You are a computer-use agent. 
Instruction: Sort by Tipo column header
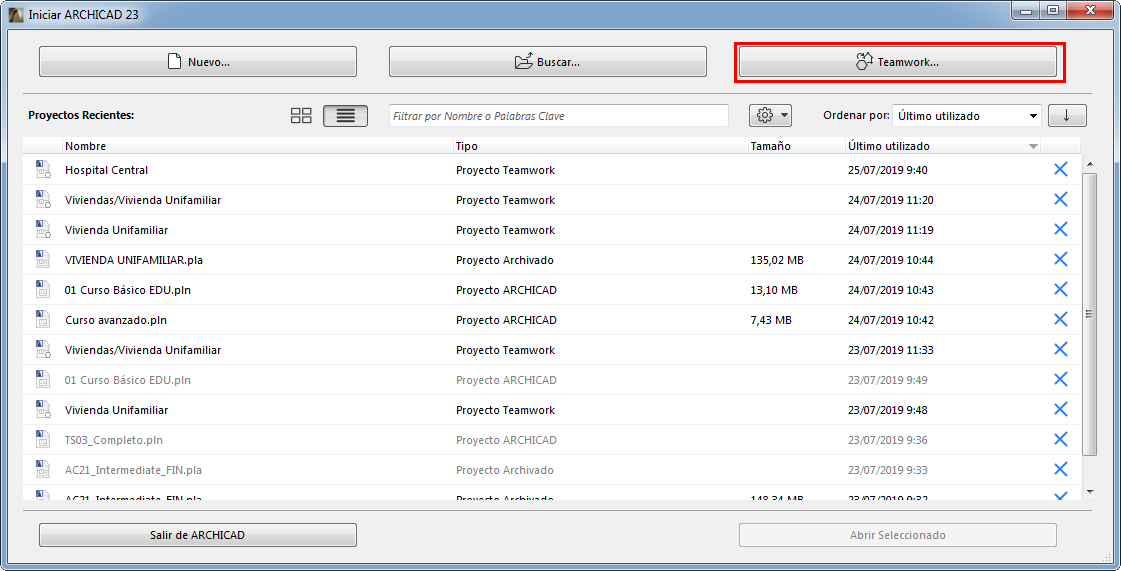tap(599, 146)
